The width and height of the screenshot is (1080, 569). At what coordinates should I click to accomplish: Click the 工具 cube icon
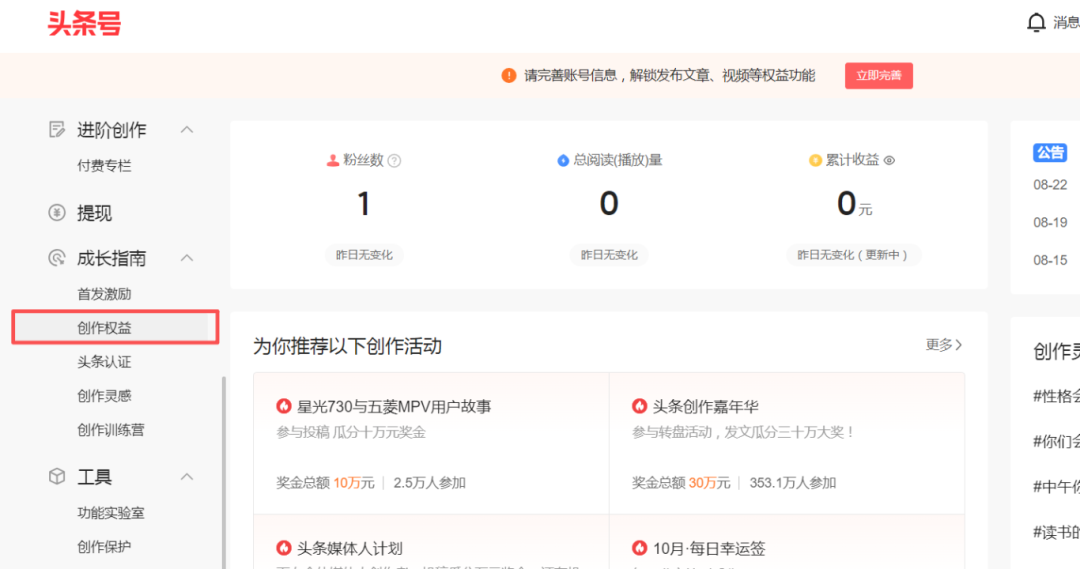click(x=57, y=477)
